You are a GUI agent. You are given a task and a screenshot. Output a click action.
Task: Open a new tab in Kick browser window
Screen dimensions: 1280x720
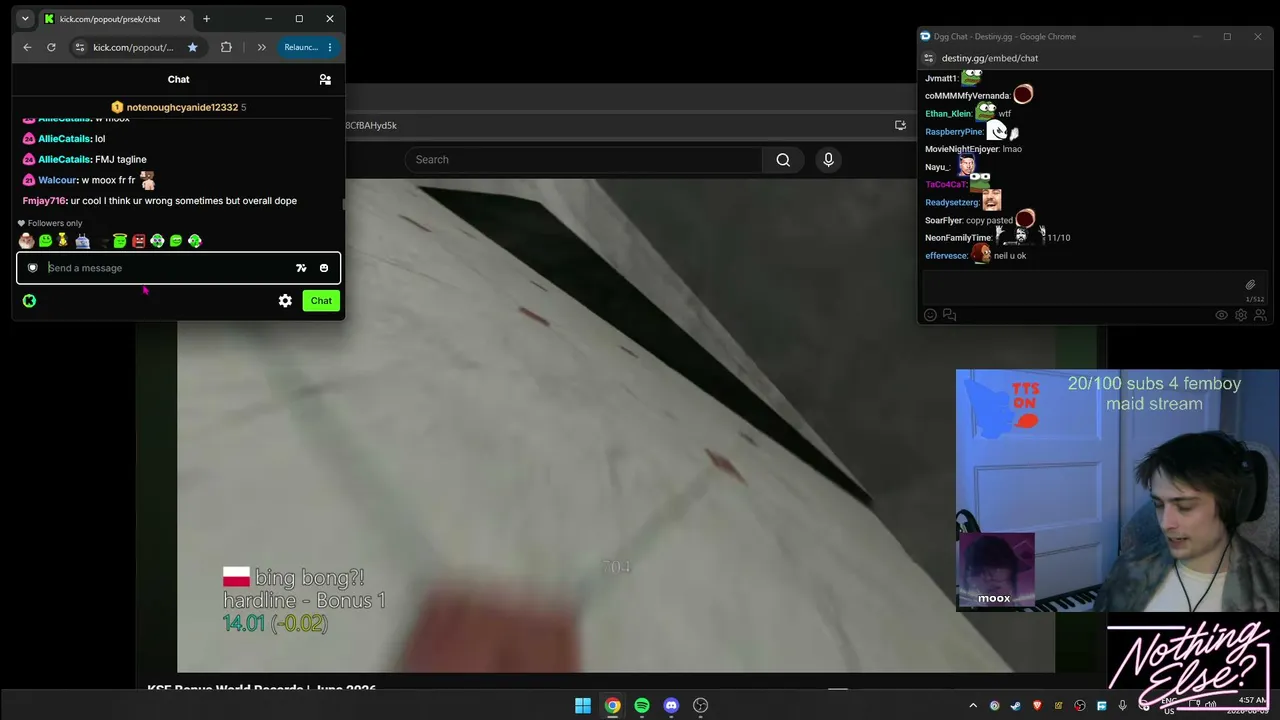(x=206, y=19)
